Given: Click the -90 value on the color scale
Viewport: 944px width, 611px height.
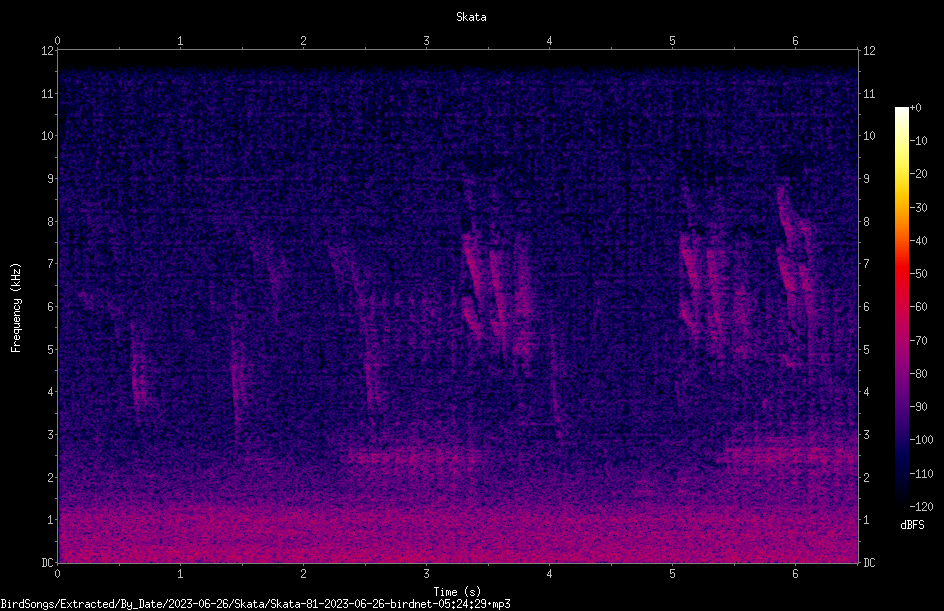Looking at the screenshot, I should tap(919, 407).
